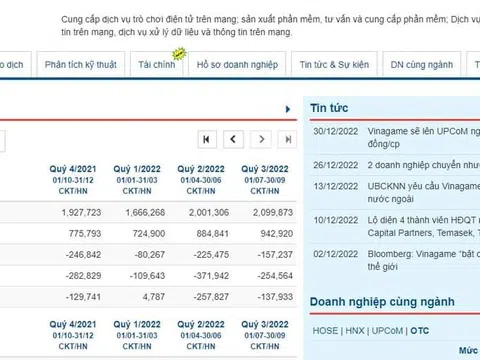This screenshot has height=360, width=480.
Task: Click the value 884,841
Action: tap(213, 233)
